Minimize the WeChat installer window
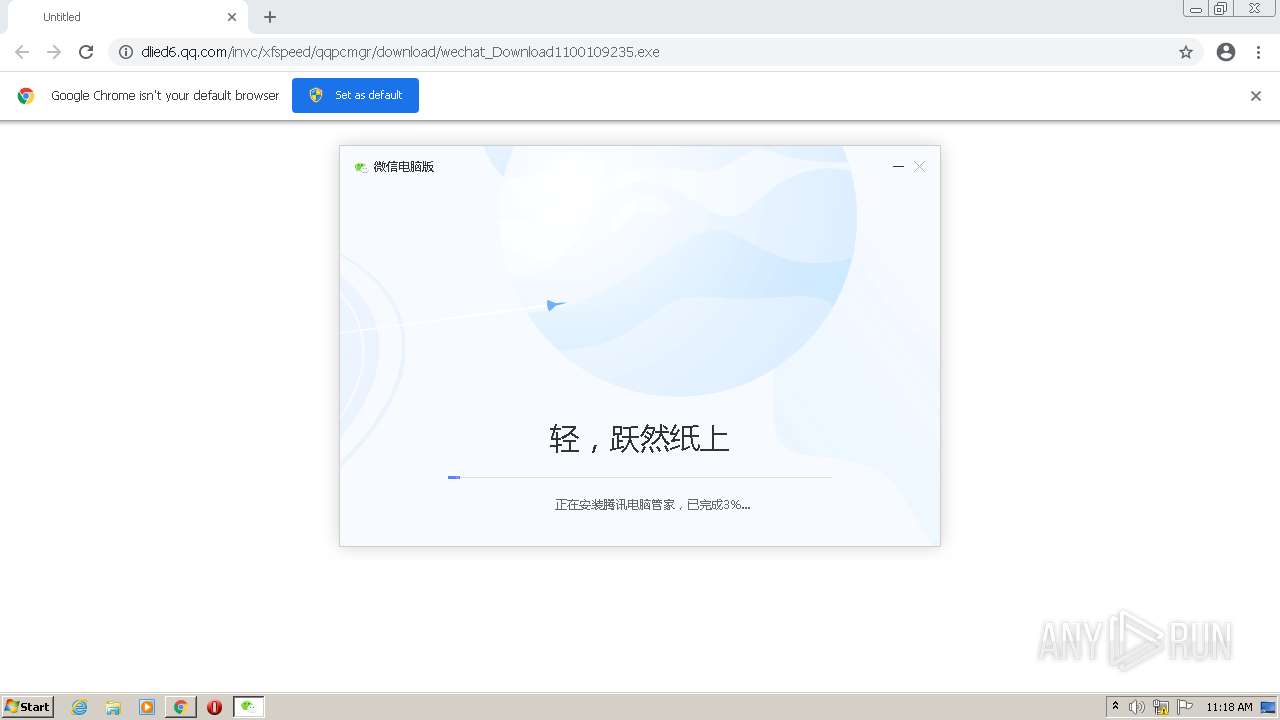This screenshot has height=720, width=1280. pyautogui.click(x=898, y=167)
